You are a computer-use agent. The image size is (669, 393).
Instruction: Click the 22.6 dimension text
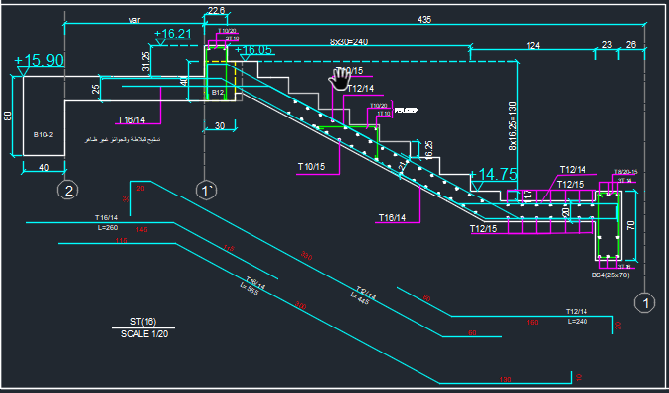tap(216, 10)
